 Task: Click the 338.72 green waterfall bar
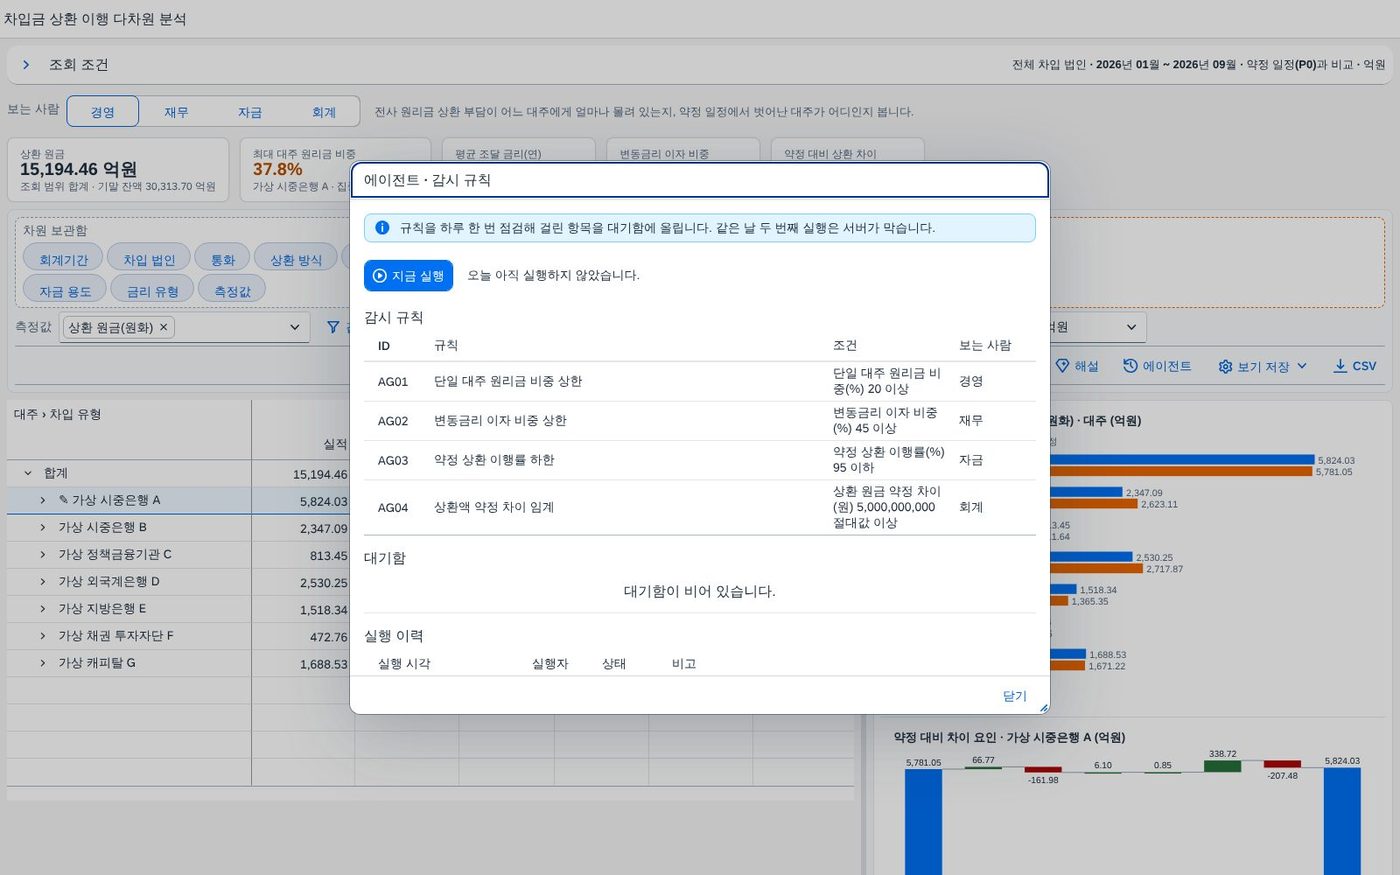[x=1222, y=766]
